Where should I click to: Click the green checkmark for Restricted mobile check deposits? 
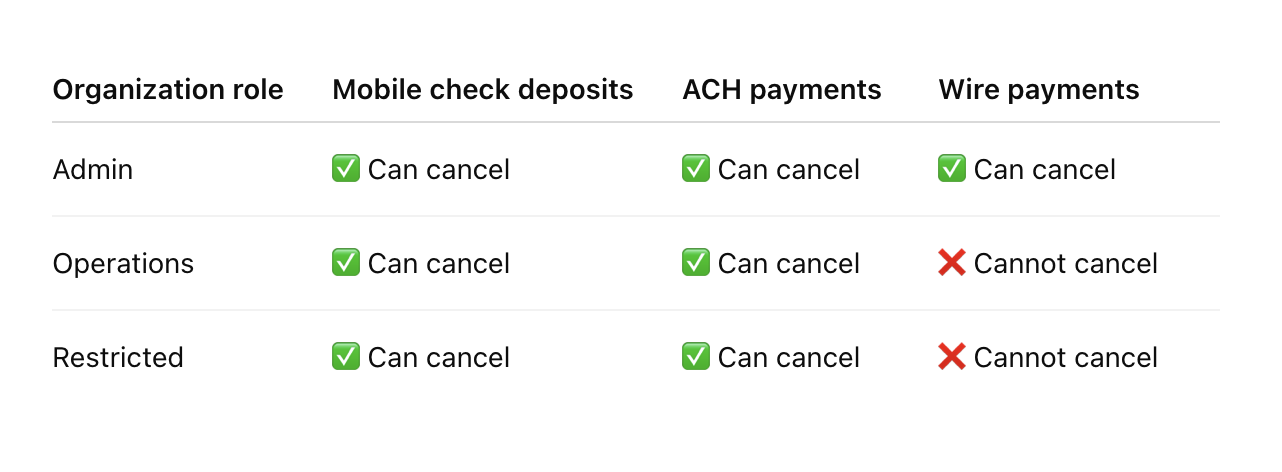tap(346, 358)
